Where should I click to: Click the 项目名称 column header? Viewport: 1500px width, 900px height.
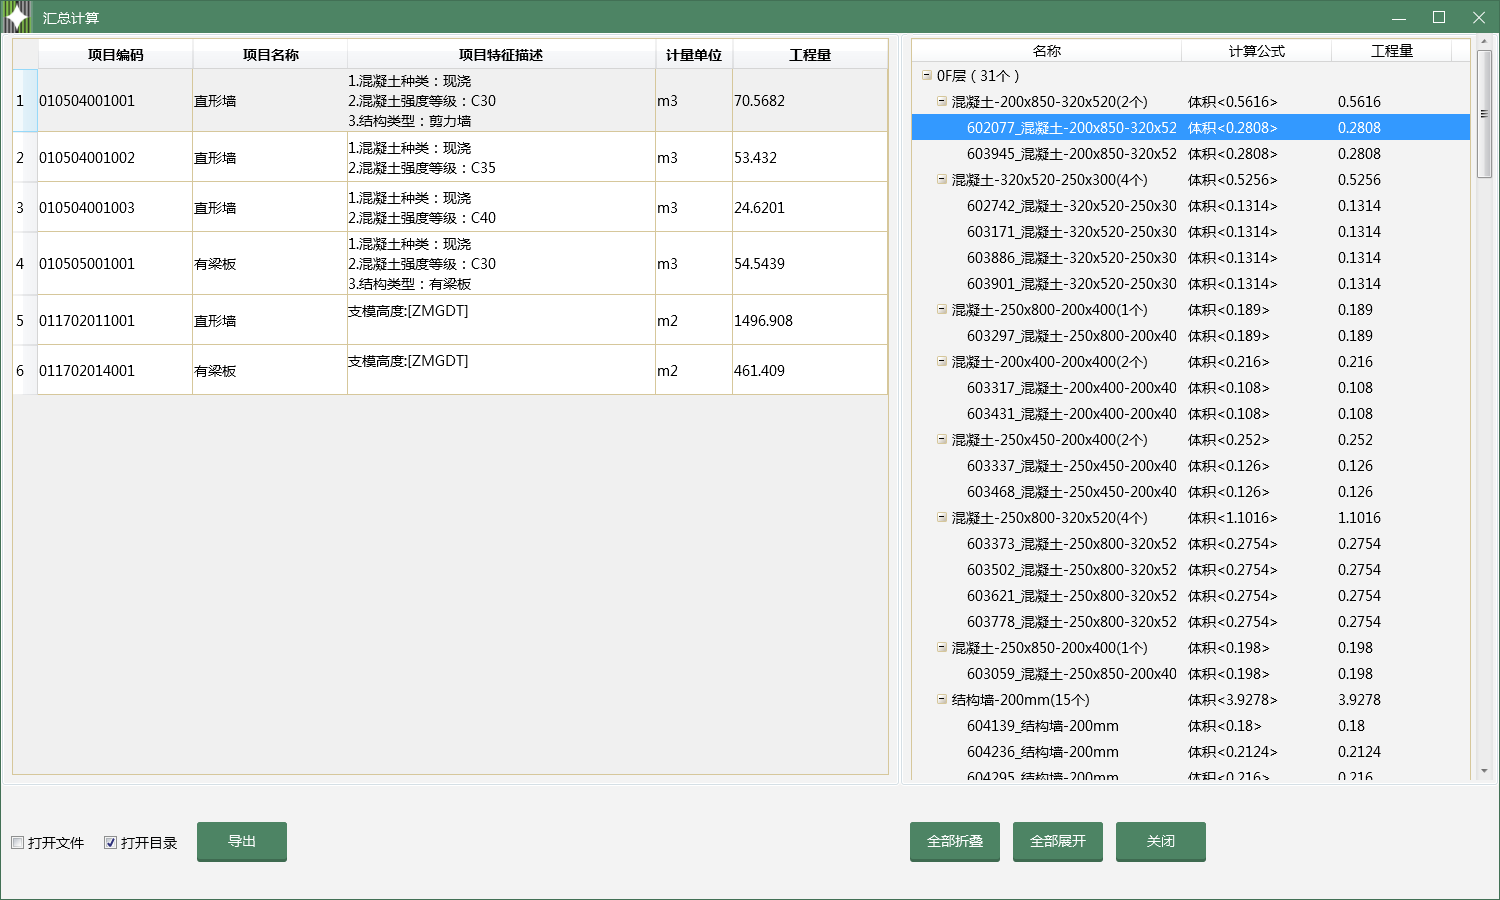click(x=270, y=55)
